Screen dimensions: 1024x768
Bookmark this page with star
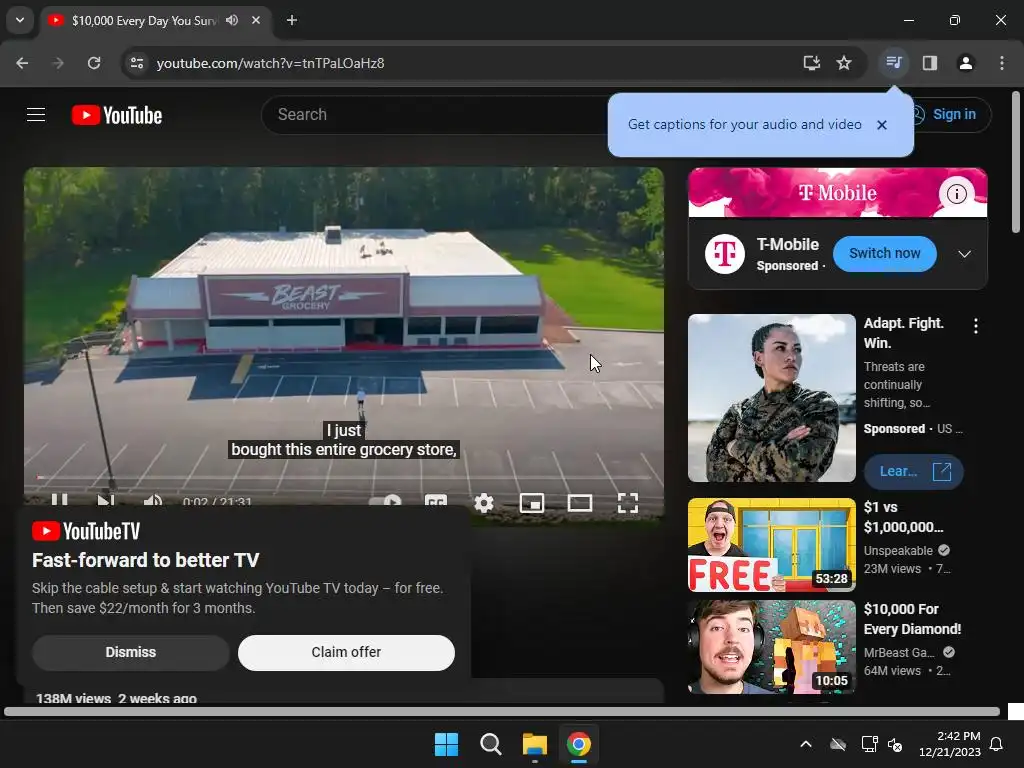844,63
